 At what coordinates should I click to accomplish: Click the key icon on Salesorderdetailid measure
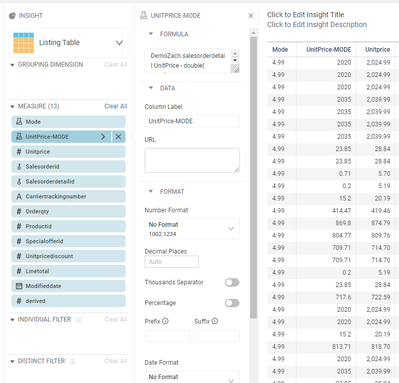point(19,182)
